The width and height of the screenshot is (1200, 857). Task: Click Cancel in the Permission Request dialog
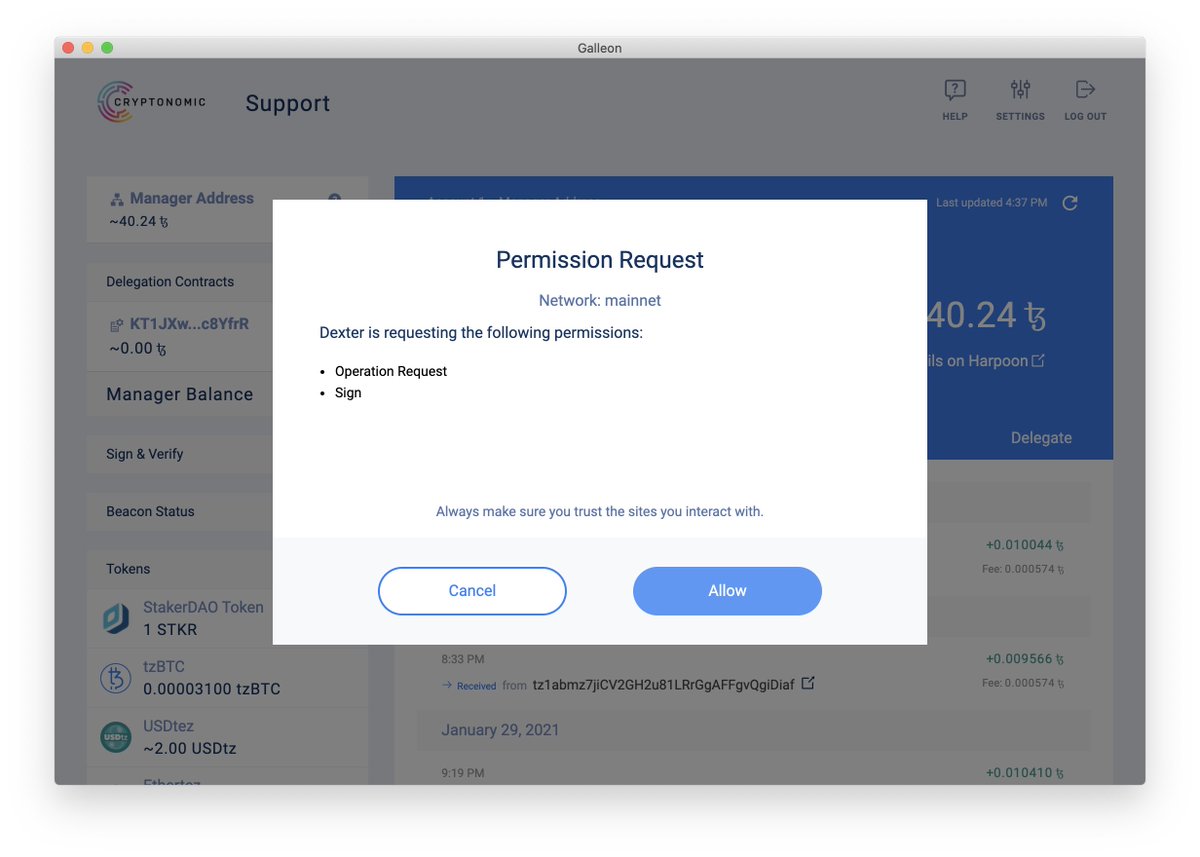tap(472, 591)
